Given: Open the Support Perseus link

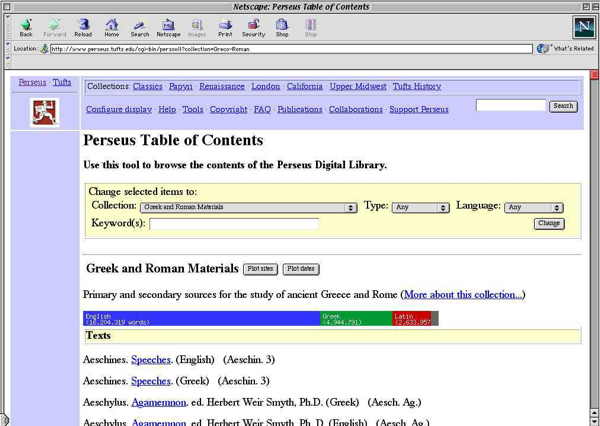Looking at the screenshot, I should [419, 109].
